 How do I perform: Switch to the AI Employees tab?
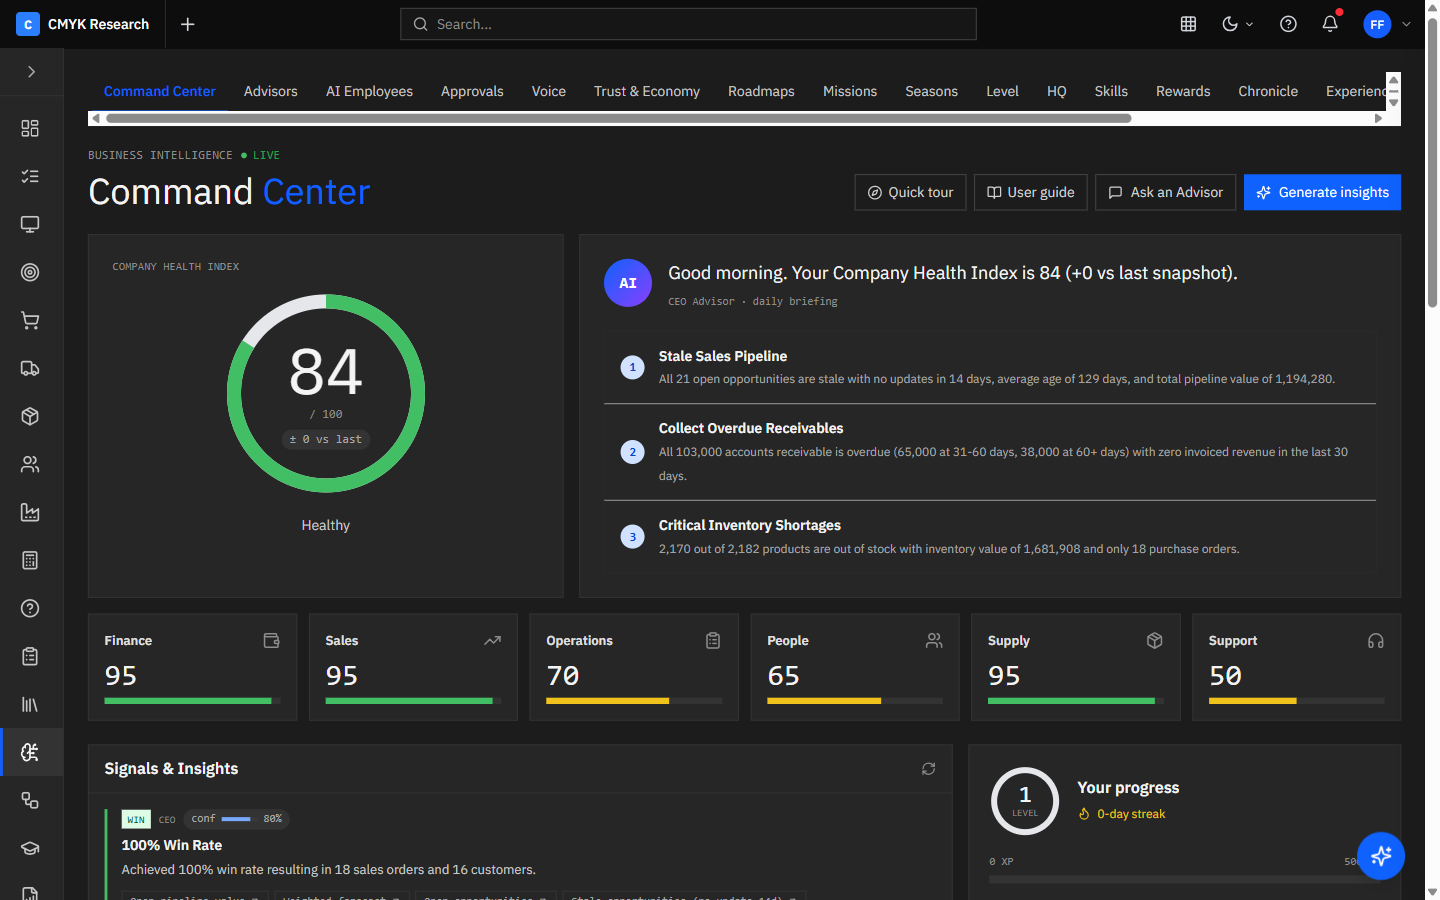tap(369, 91)
